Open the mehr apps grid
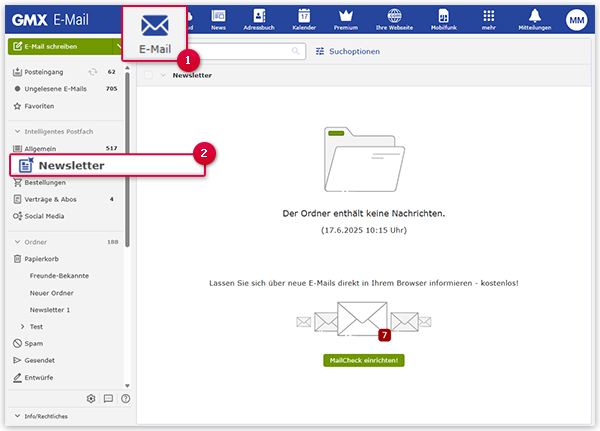600x431 pixels. pyautogui.click(x=489, y=20)
